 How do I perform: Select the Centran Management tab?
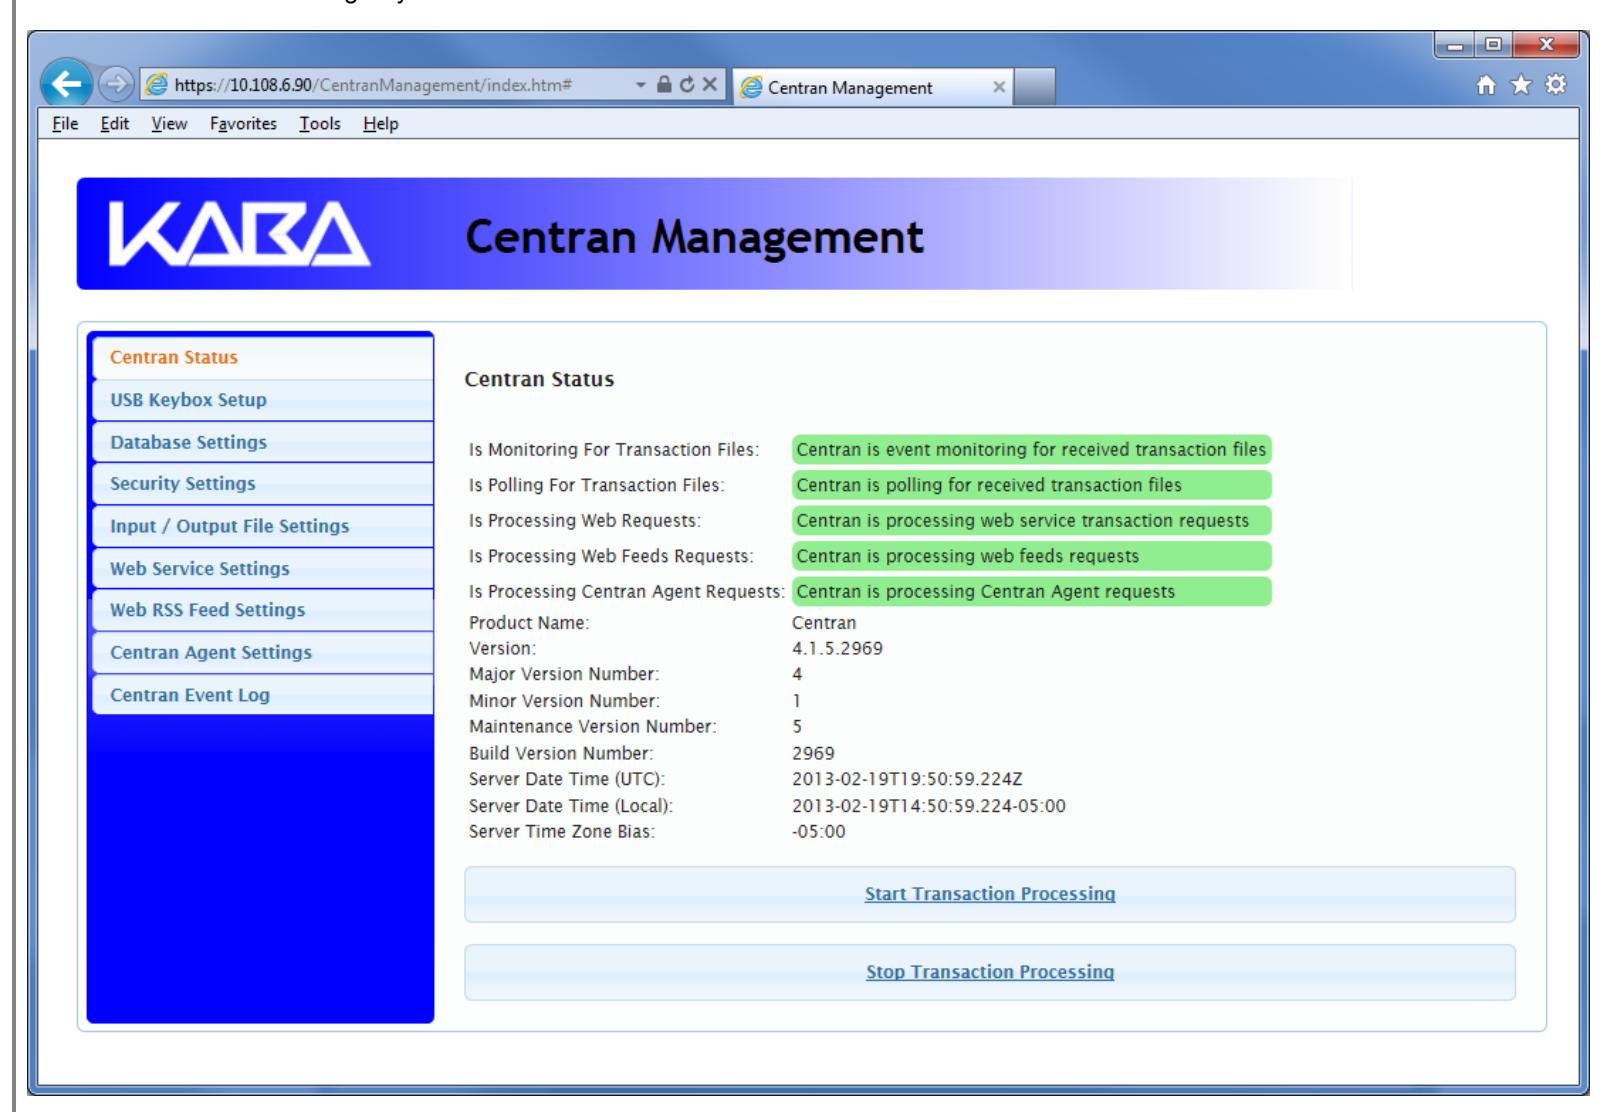872,87
